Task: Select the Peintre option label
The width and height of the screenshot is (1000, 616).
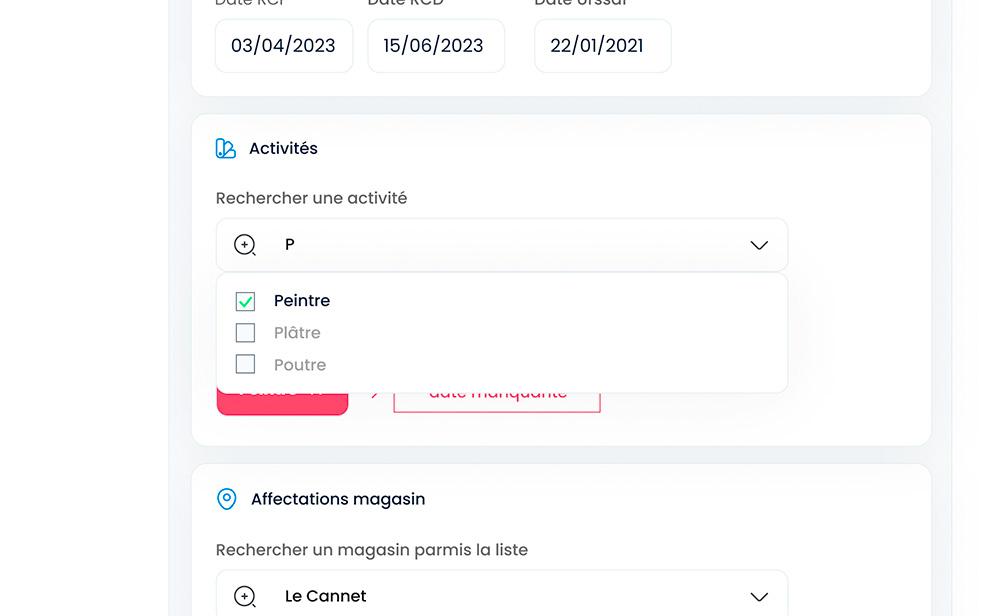Action: [x=302, y=301]
